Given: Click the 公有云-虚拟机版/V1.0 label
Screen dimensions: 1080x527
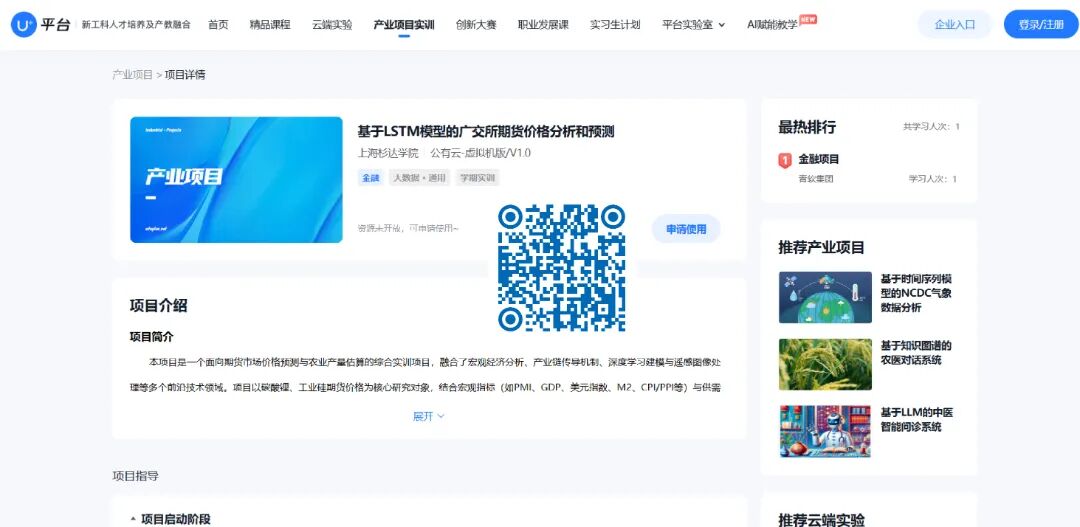Looking at the screenshot, I should pos(480,153).
